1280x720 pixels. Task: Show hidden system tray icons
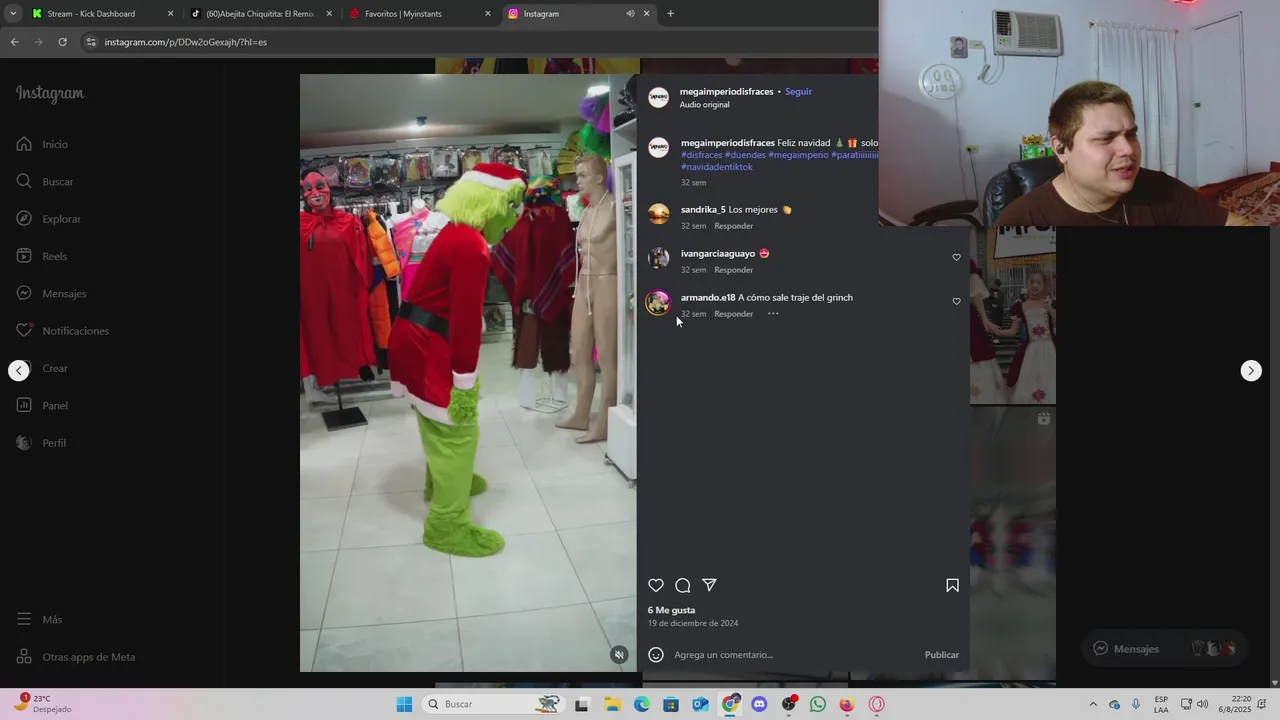pyautogui.click(x=1092, y=704)
